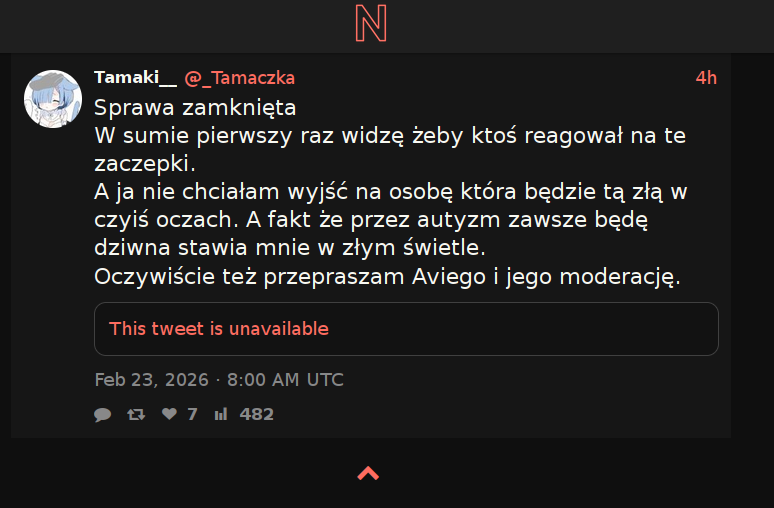Image resolution: width=774 pixels, height=508 pixels.
Task: Click the 482 views count
Action: [257, 414]
